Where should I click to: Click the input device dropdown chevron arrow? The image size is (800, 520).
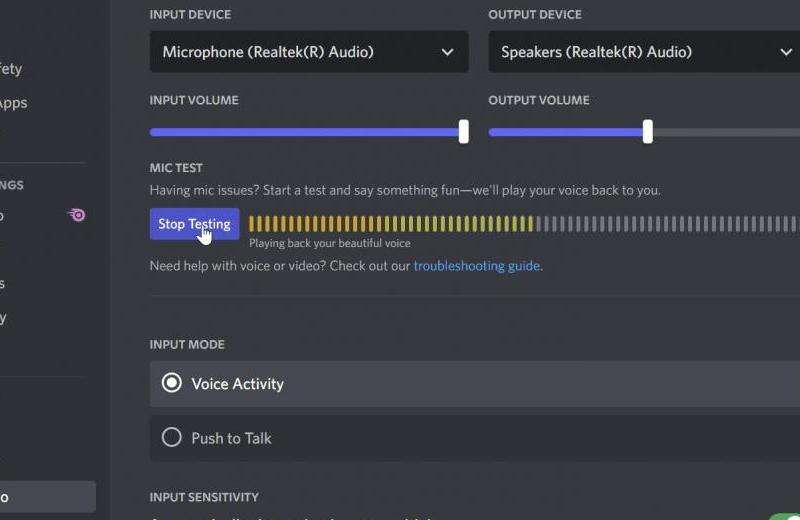point(447,52)
